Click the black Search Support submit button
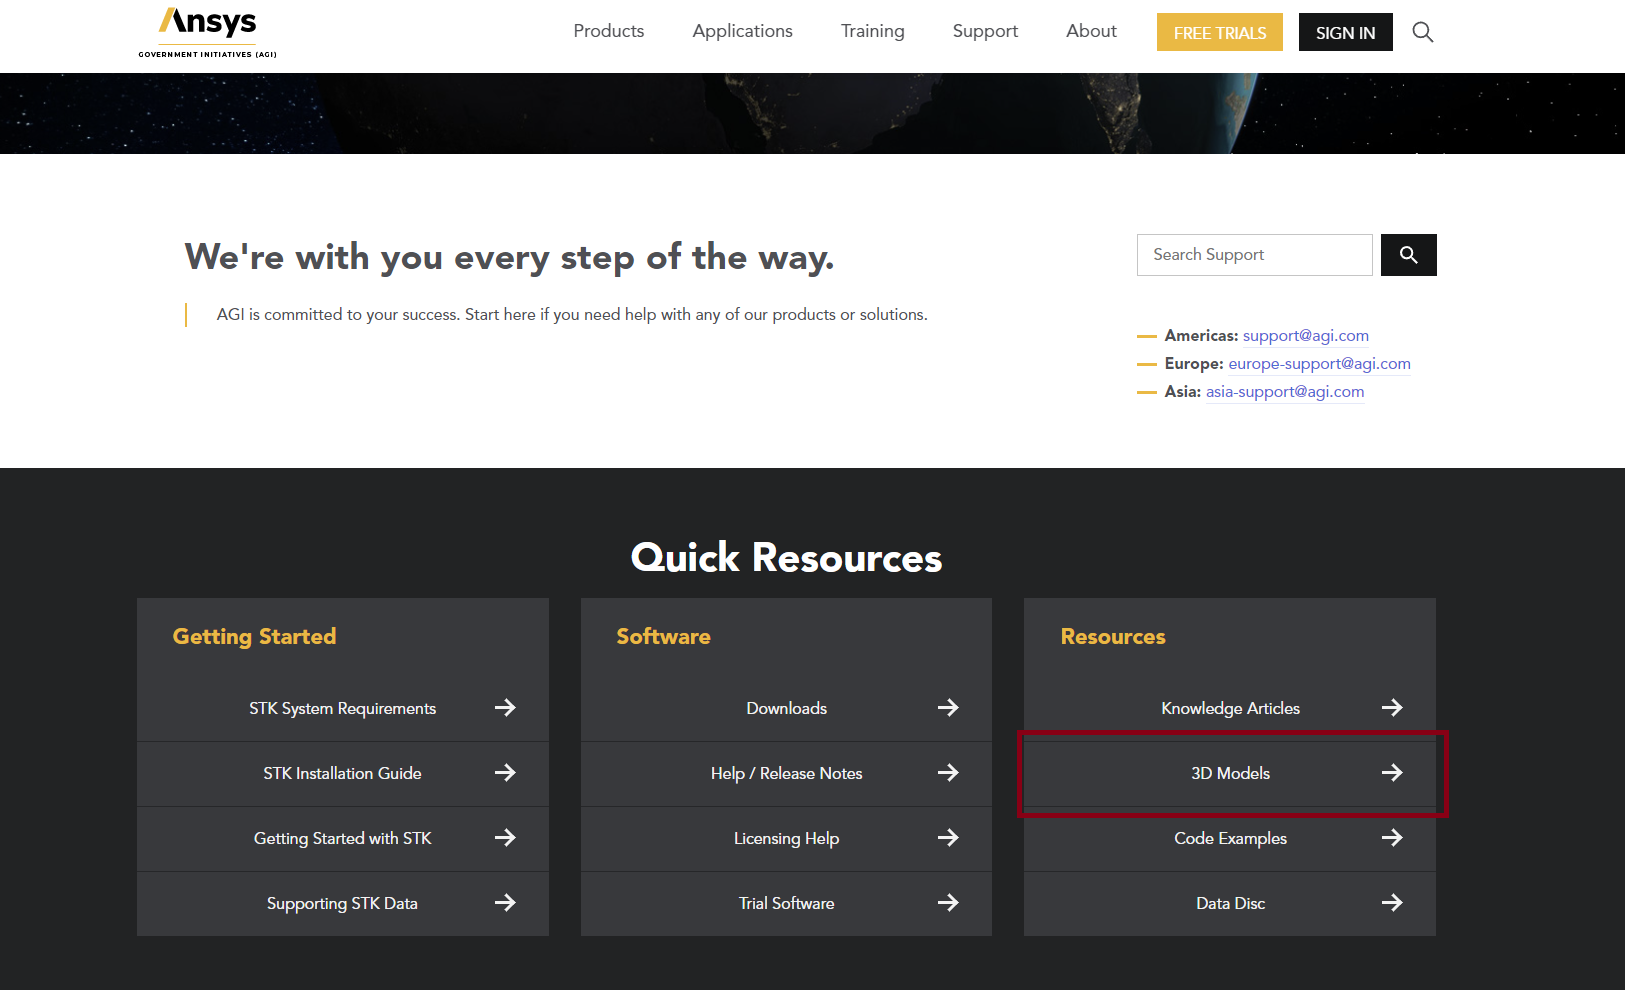 [1408, 255]
